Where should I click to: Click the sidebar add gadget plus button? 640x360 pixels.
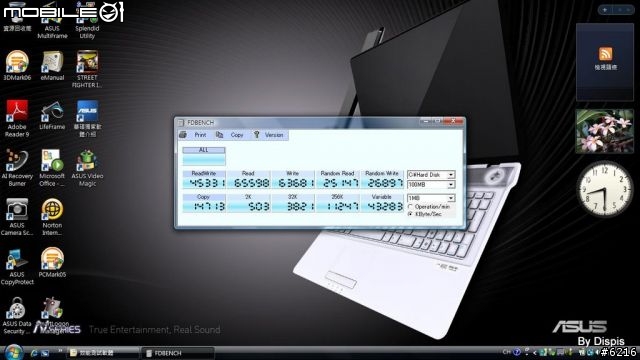(x=604, y=9)
